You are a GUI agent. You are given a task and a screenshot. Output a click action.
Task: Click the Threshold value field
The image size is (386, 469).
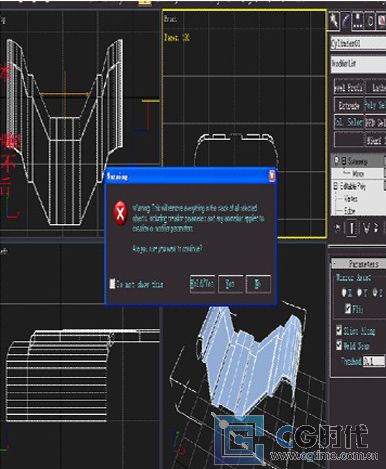(x=374, y=361)
